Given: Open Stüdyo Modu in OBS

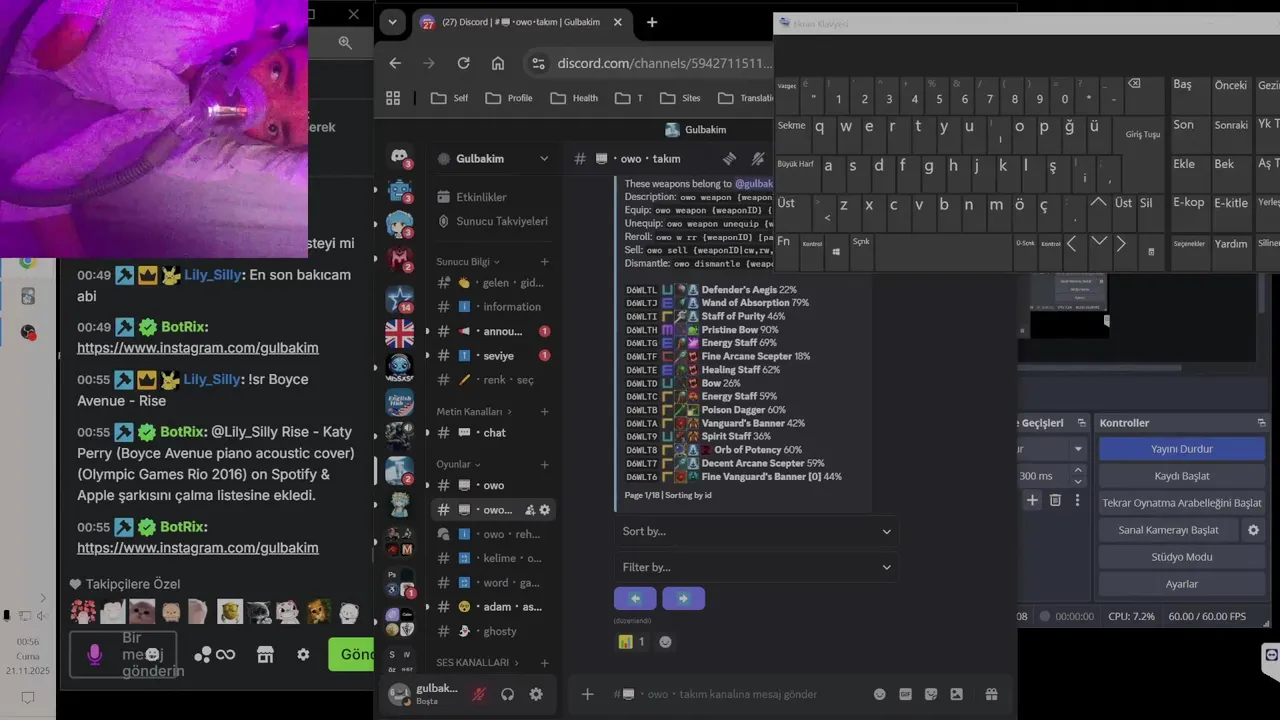Looking at the screenshot, I should click(x=1181, y=557).
